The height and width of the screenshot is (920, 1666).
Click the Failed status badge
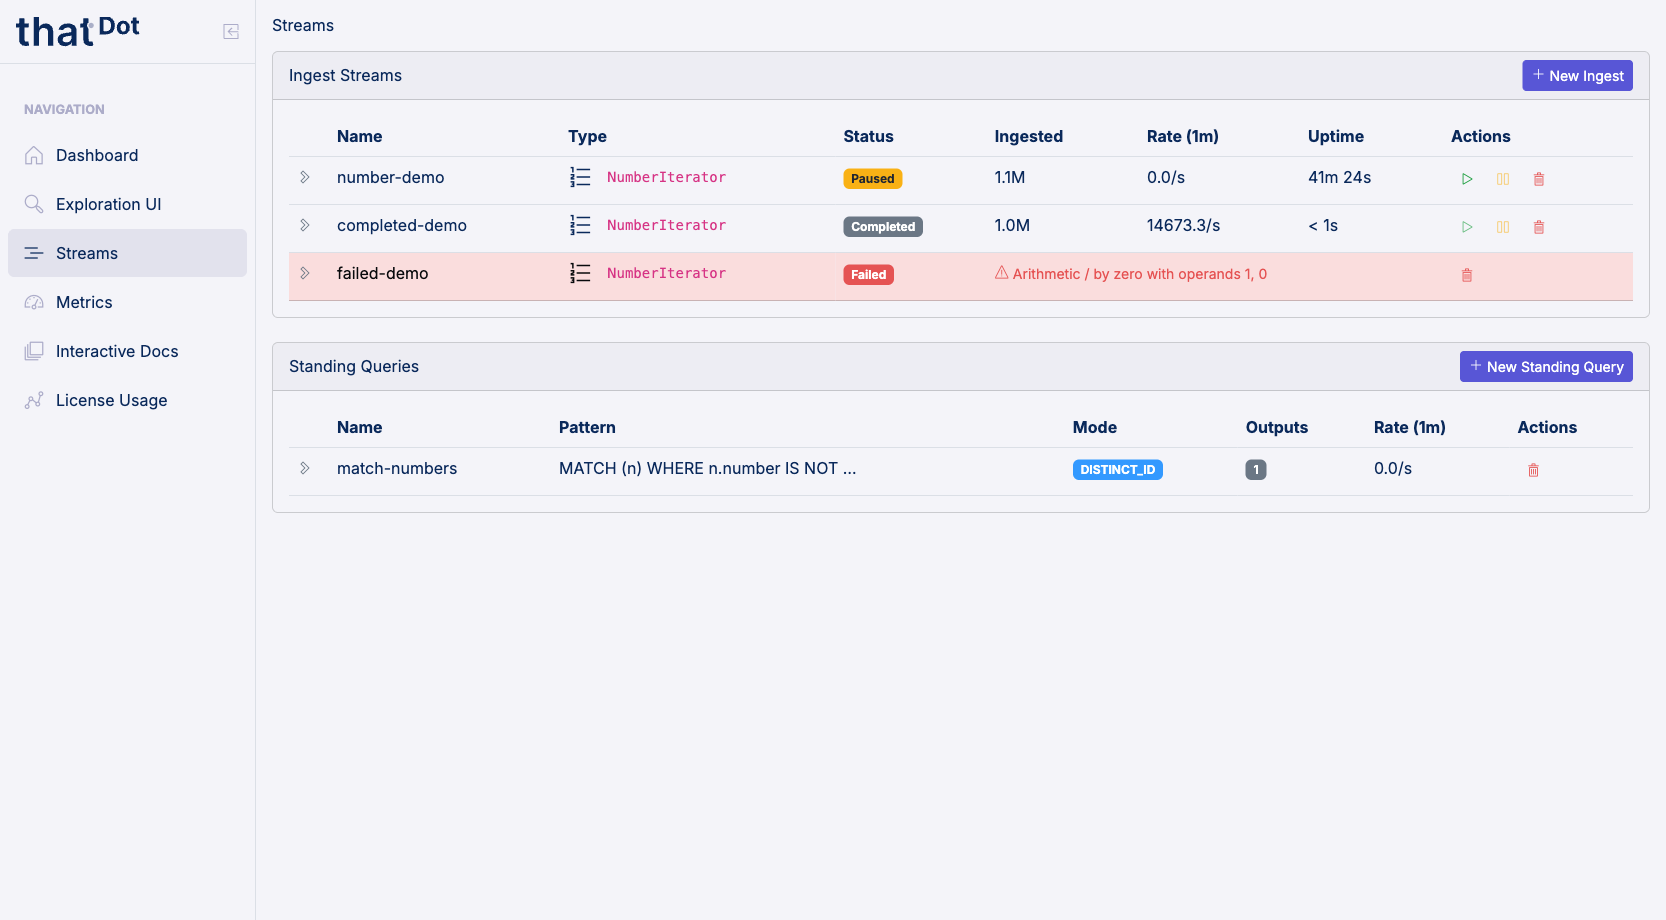869,275
